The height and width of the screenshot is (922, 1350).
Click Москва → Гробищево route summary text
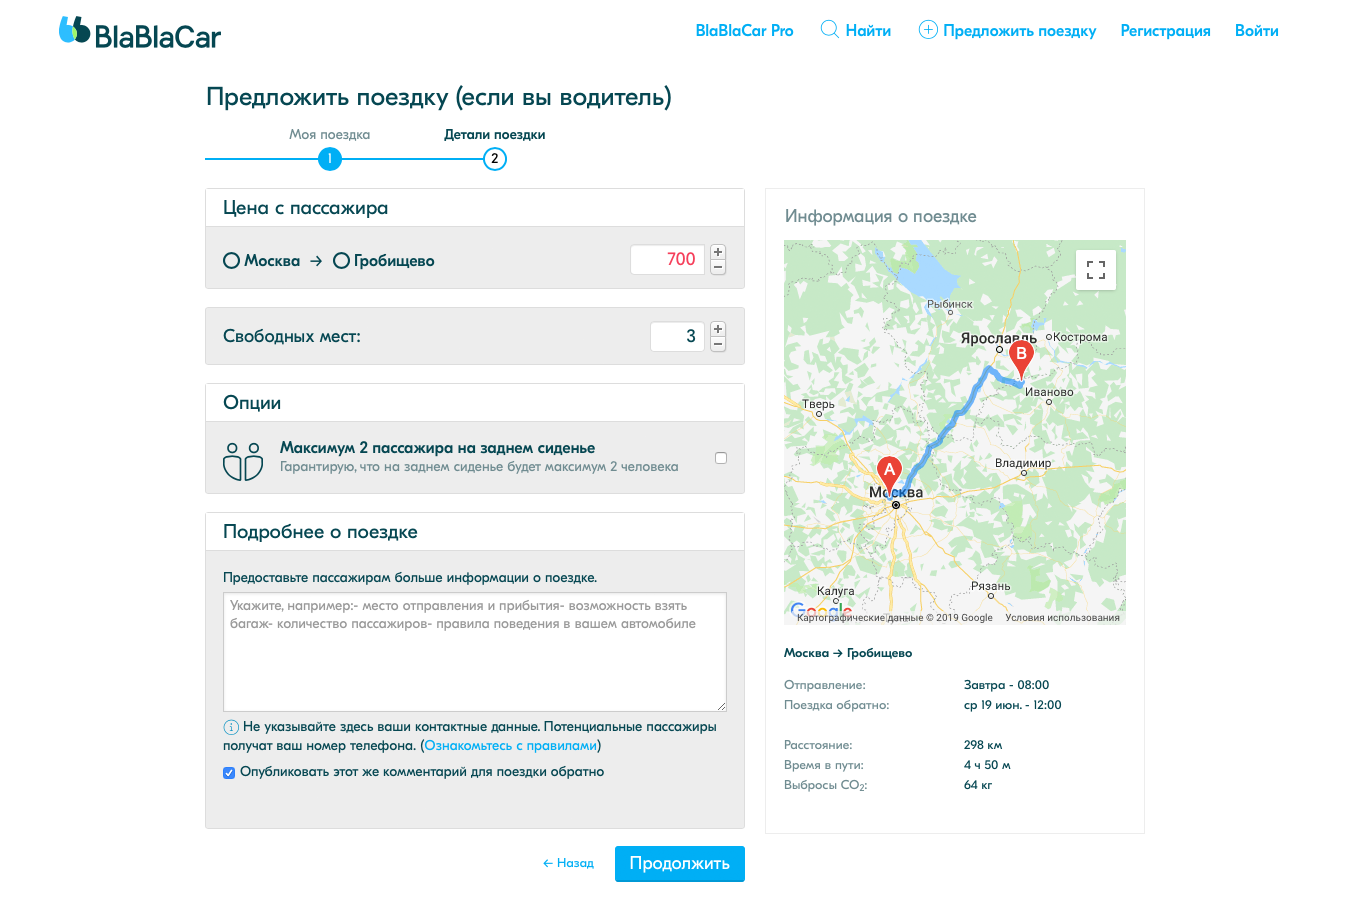coord(848,653)
